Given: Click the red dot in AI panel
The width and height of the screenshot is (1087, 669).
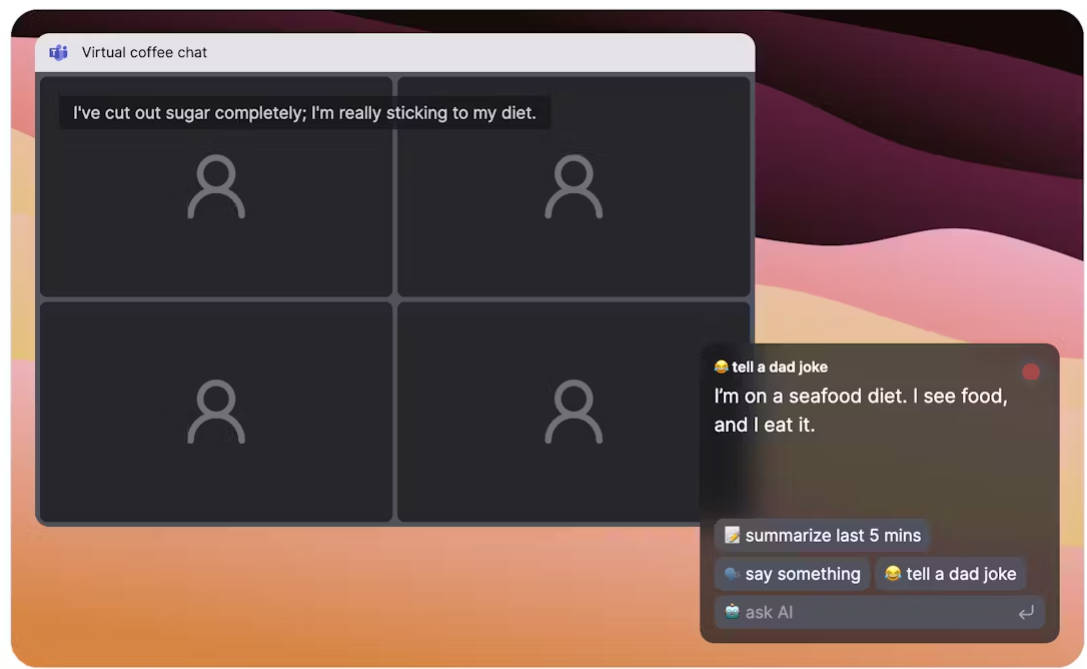Looking at the screenshot, I should coord(1030,372).
